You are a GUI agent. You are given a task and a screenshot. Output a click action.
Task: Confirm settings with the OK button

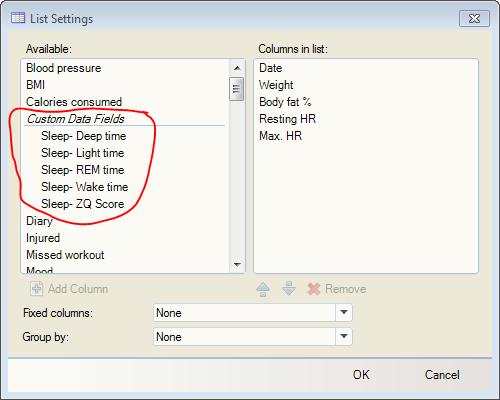click(x=361, y=375)
